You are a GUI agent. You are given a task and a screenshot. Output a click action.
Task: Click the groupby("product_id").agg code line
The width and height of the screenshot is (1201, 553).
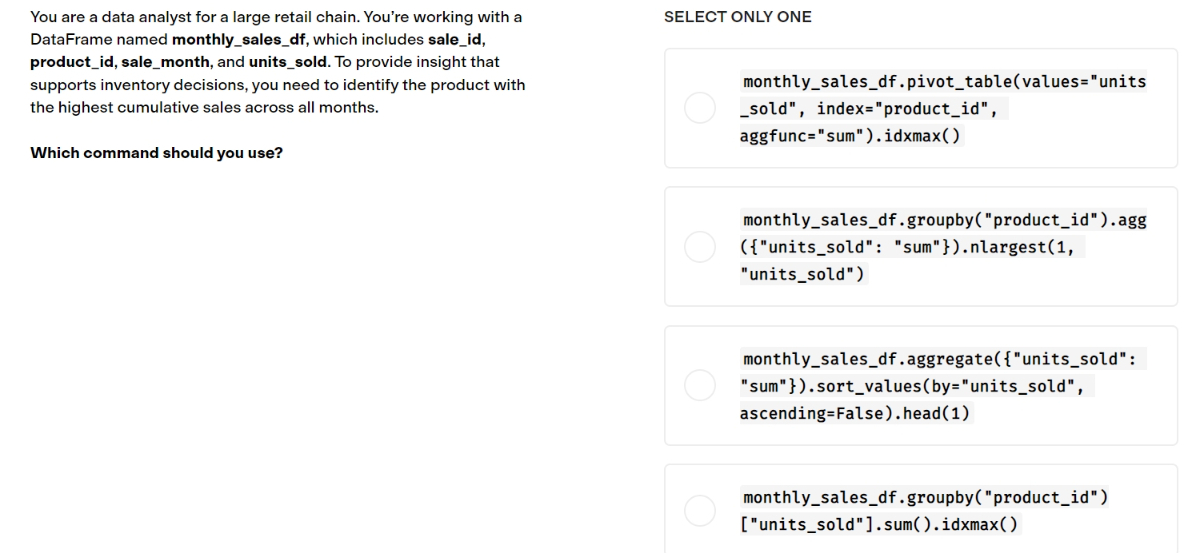point(945,220)
